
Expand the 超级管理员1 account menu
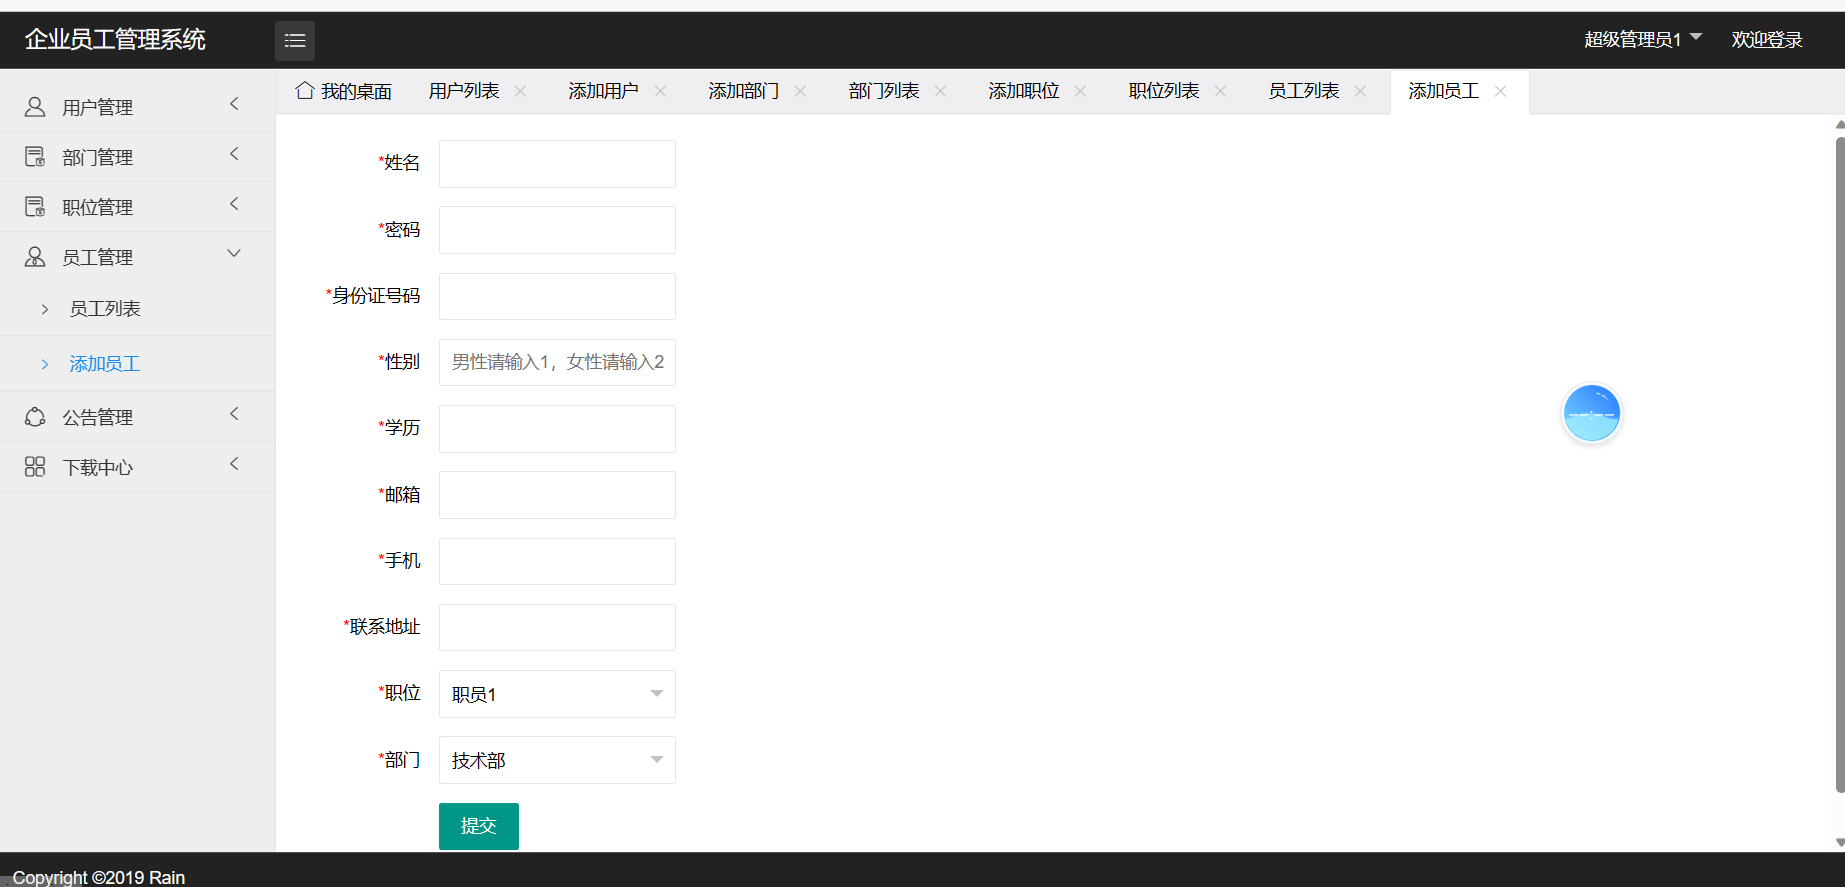(x=1642, y=39)
